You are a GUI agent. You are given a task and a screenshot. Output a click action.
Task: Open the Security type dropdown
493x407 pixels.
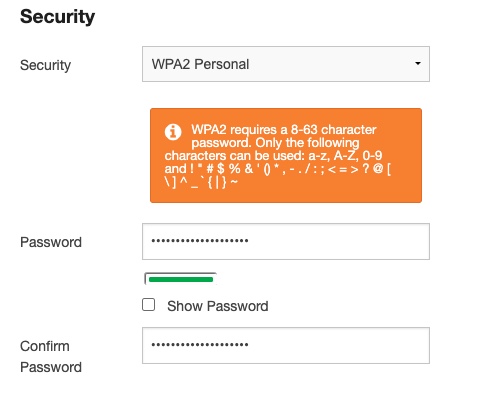(286, 64)
